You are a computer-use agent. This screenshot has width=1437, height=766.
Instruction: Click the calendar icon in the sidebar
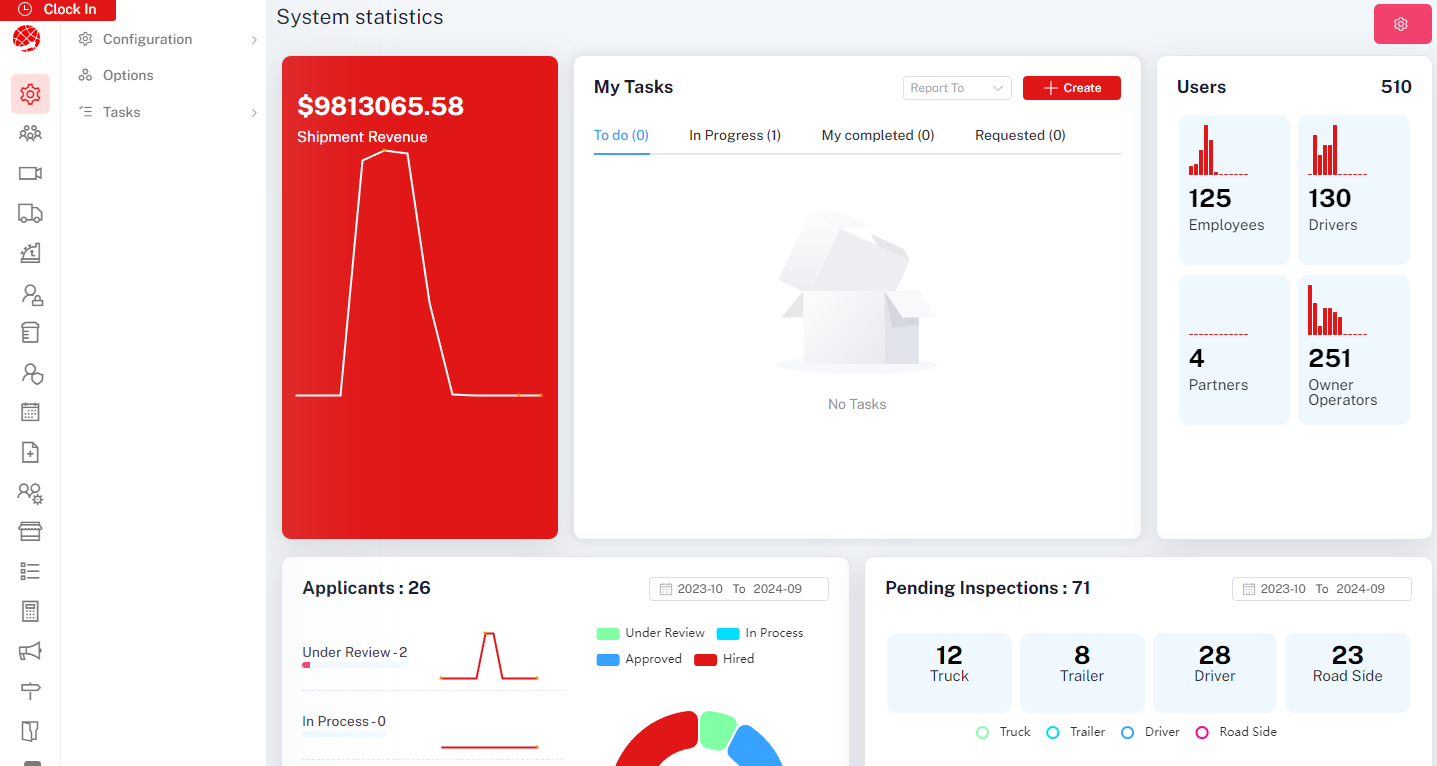click(x=30, y=412)
